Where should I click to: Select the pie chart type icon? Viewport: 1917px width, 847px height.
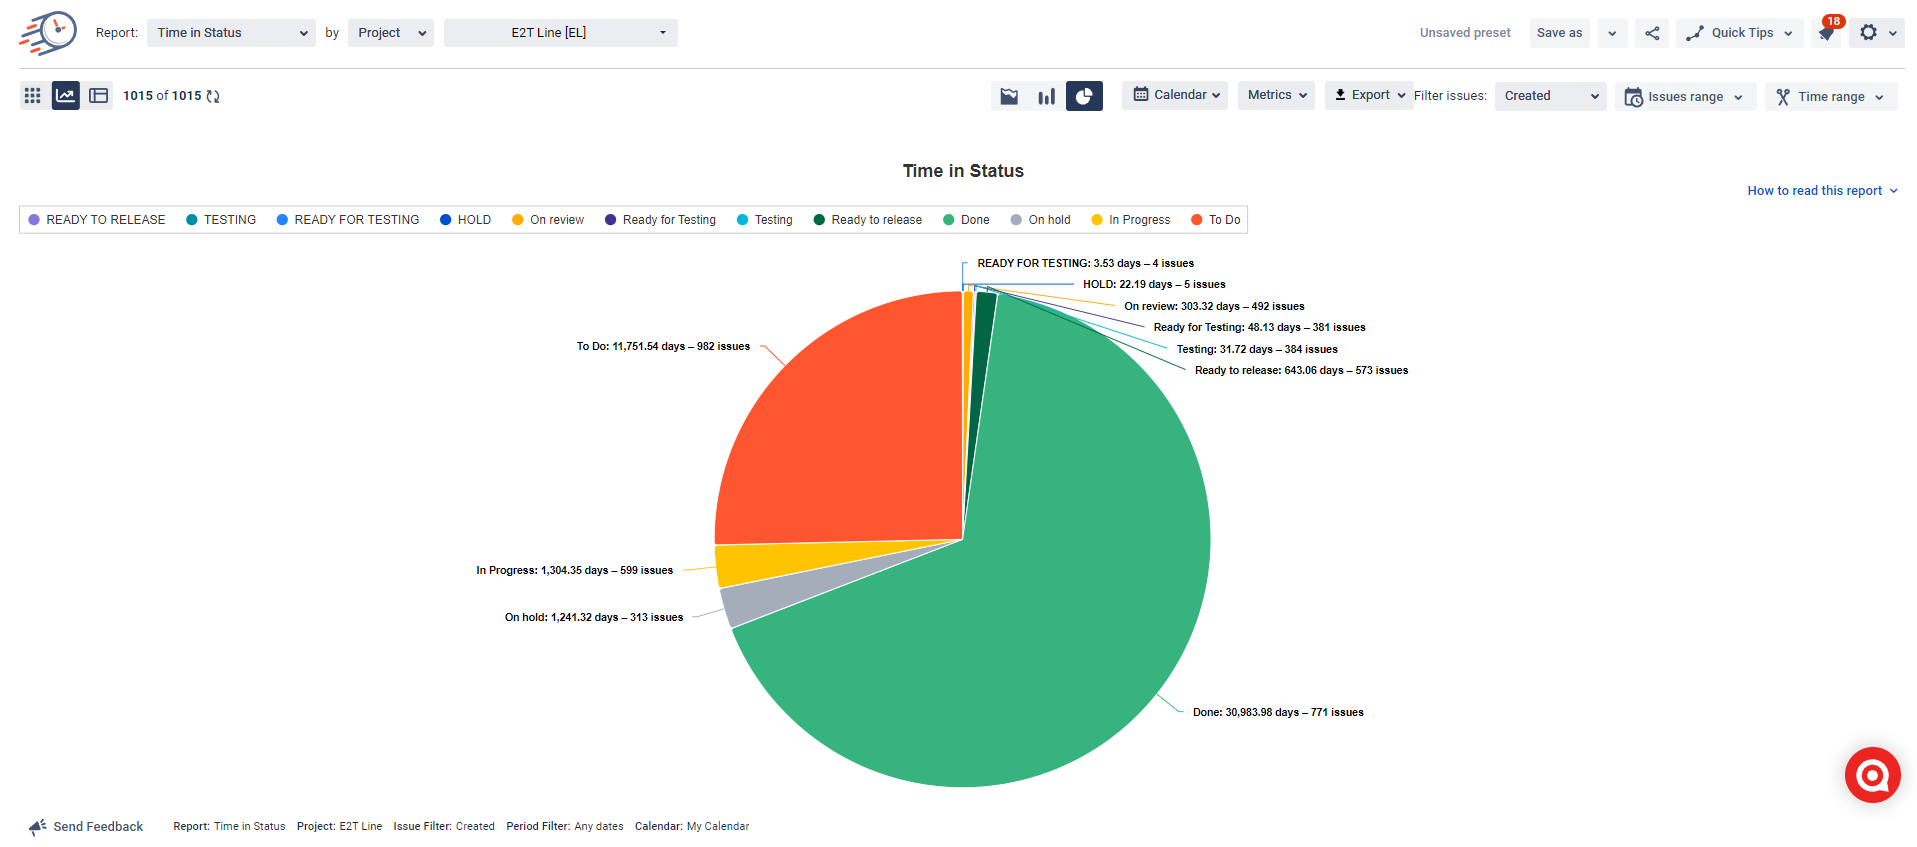1084,96
